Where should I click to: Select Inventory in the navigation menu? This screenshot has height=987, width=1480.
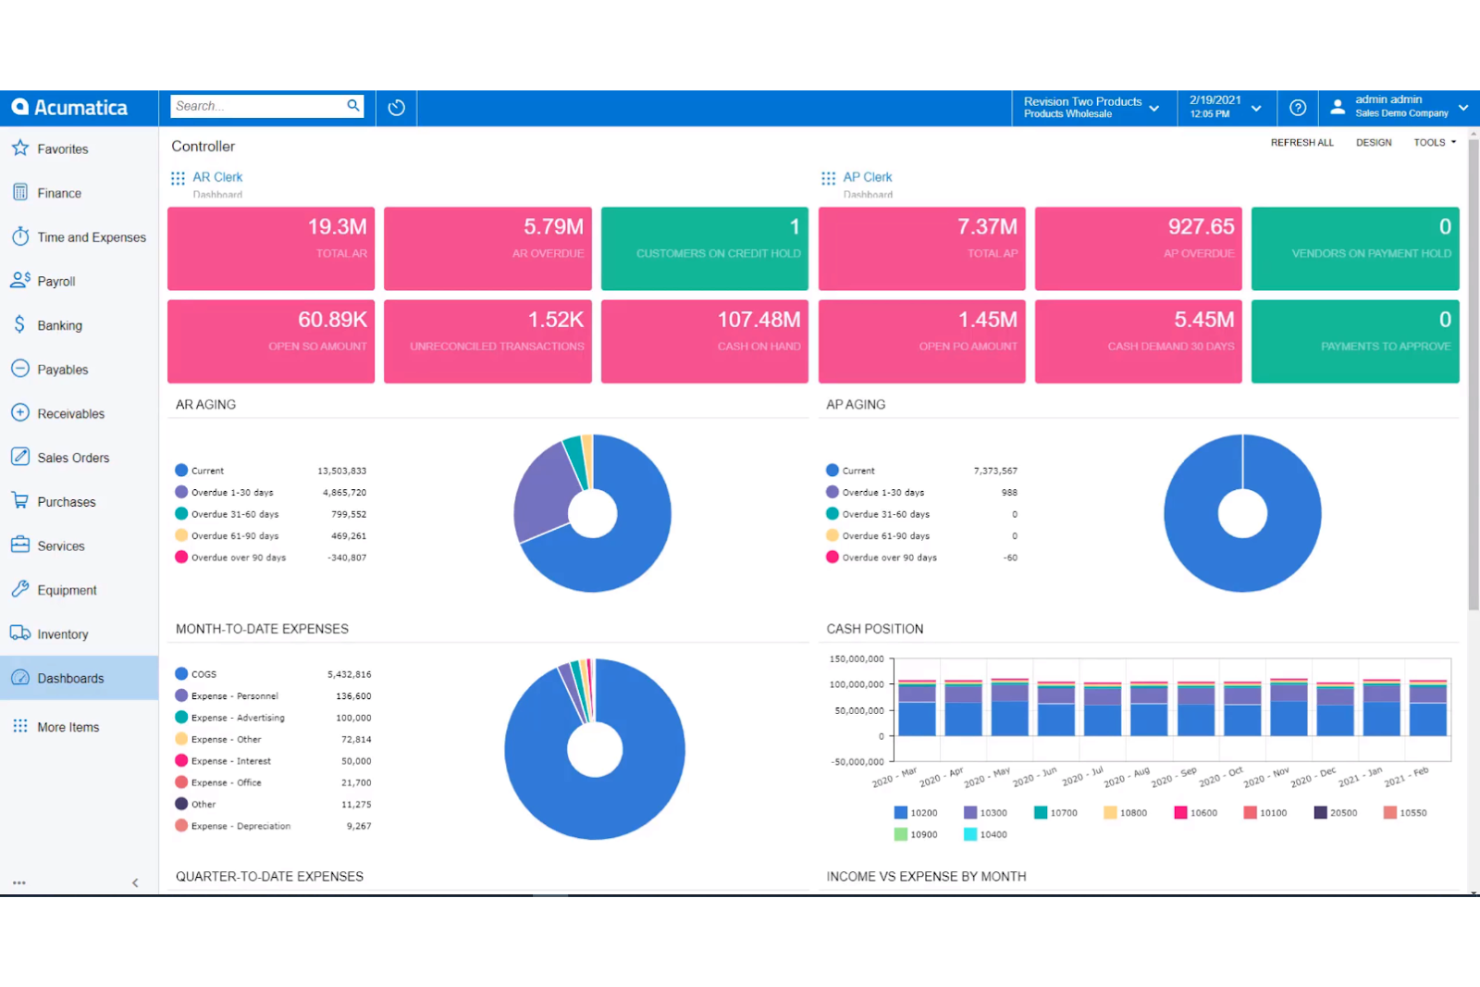tap(79, 634)
